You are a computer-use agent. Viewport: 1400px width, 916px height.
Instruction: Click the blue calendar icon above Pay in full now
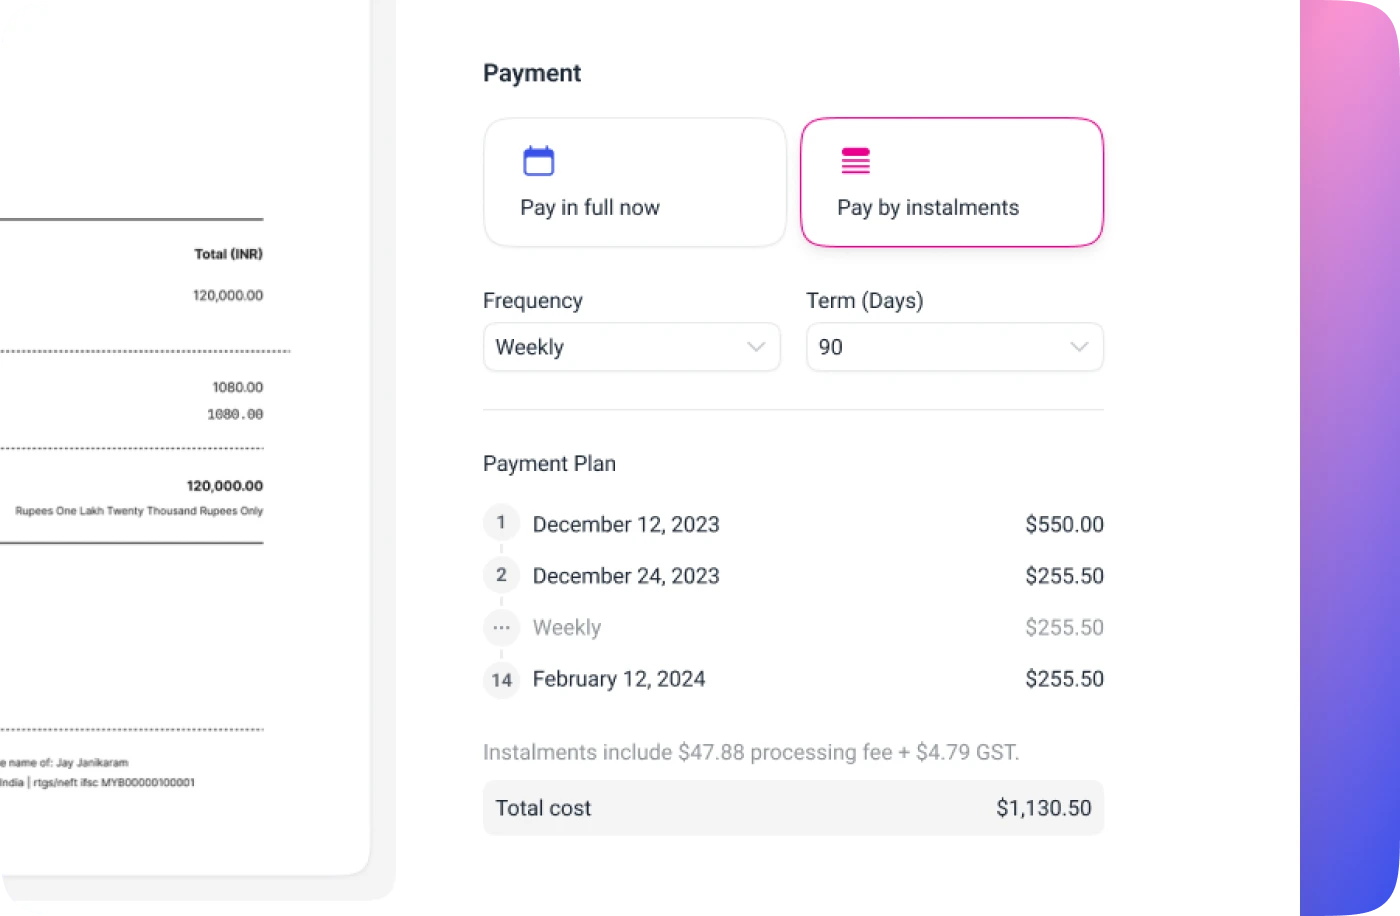pos(538,159)
